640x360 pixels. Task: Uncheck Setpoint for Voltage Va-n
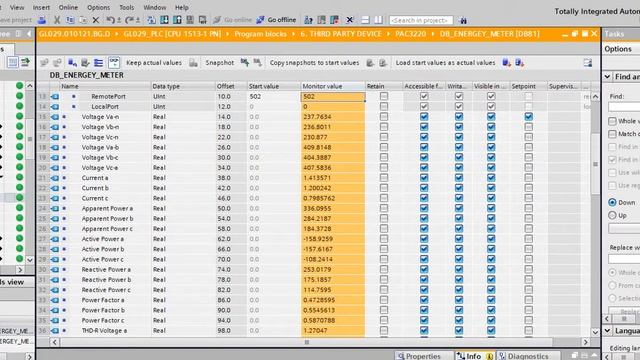pos(529,117)
